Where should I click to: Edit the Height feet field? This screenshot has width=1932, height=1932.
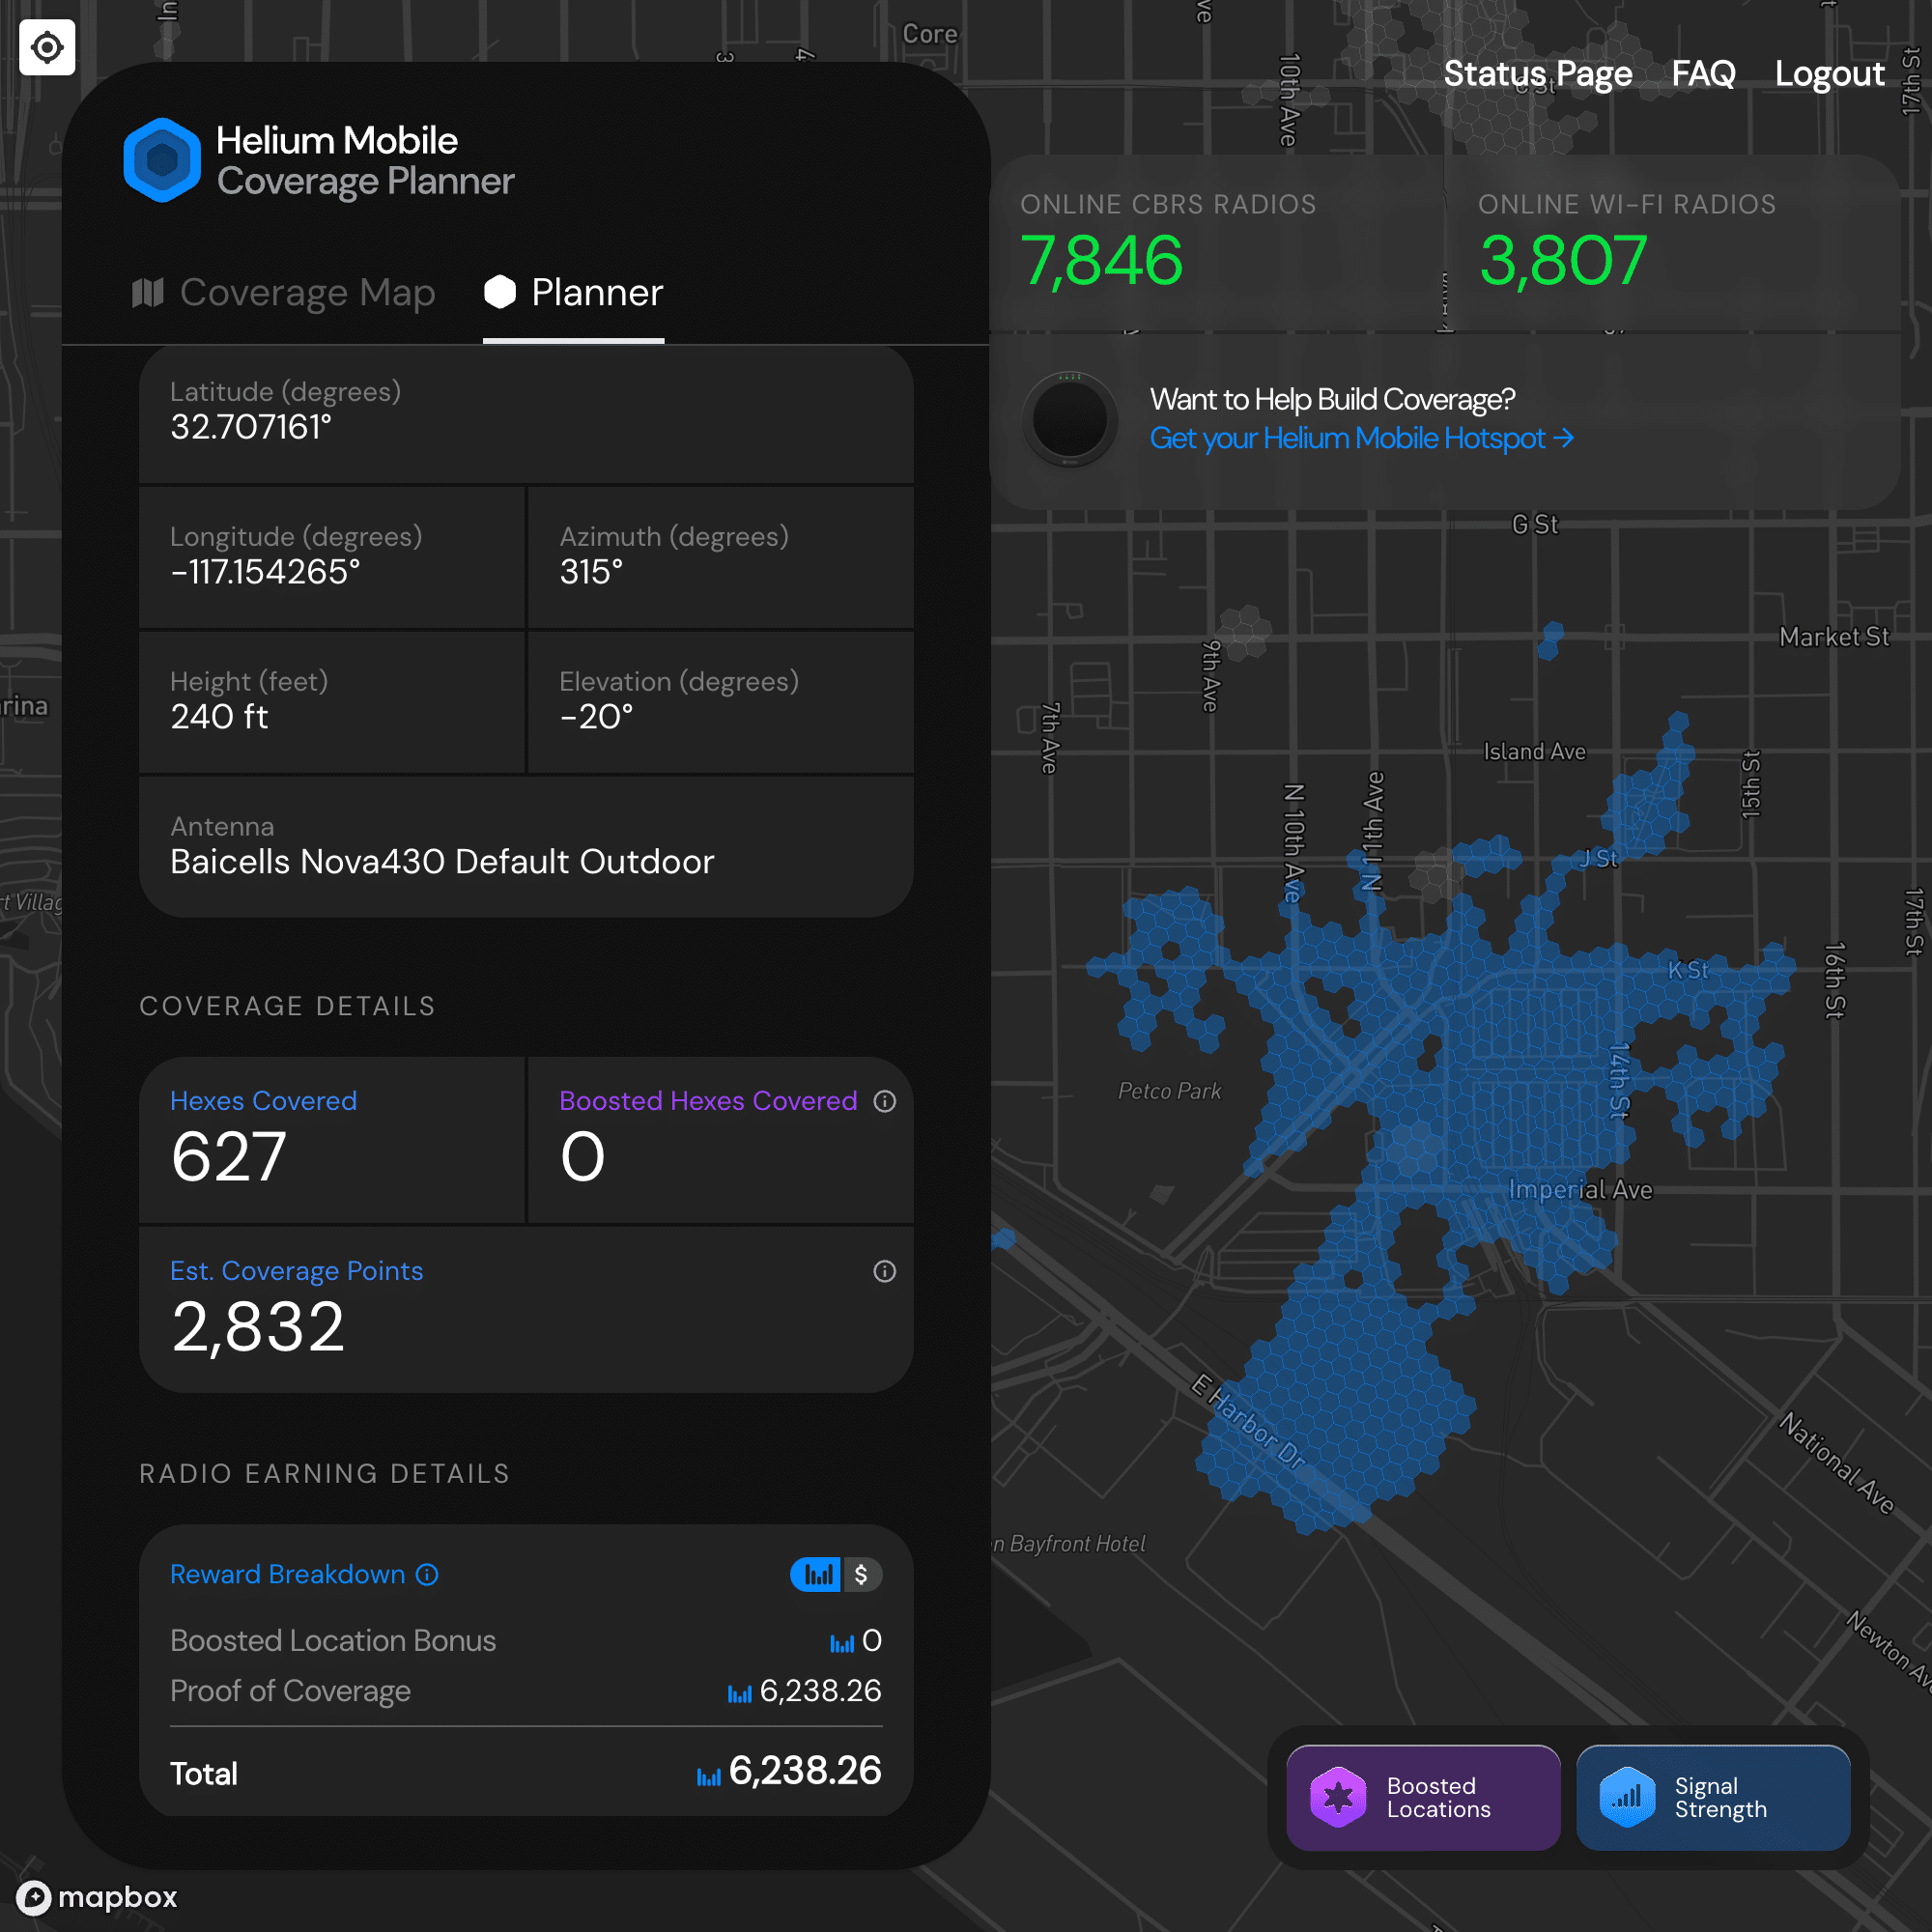point(332,702)
